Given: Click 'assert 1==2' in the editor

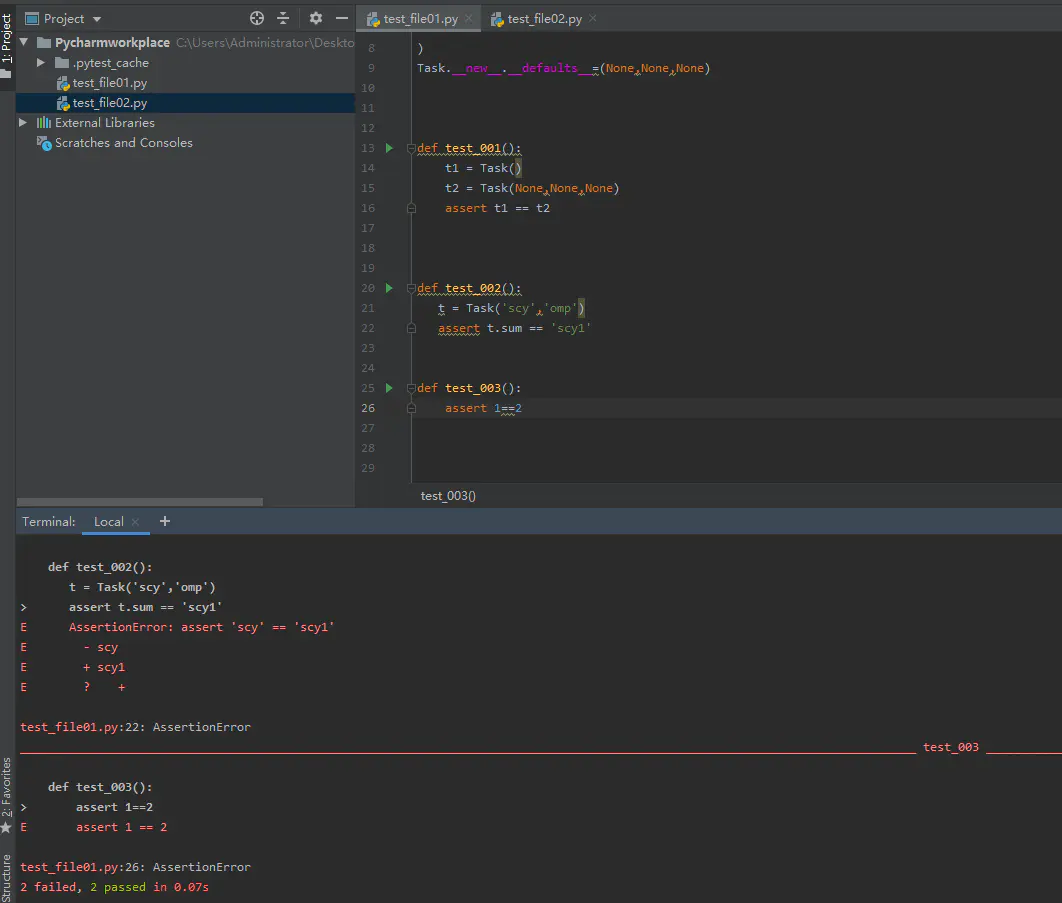Looking at the screenshot, I should tap(483, 408).
